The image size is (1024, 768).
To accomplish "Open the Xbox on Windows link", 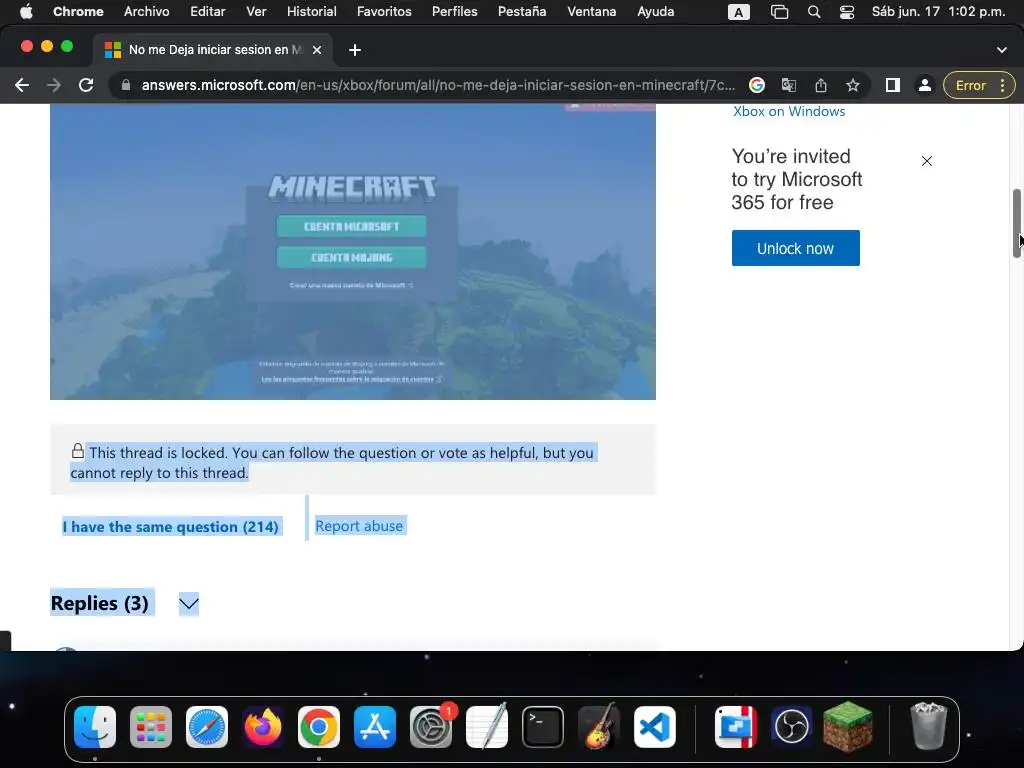I will coord(789,112).
